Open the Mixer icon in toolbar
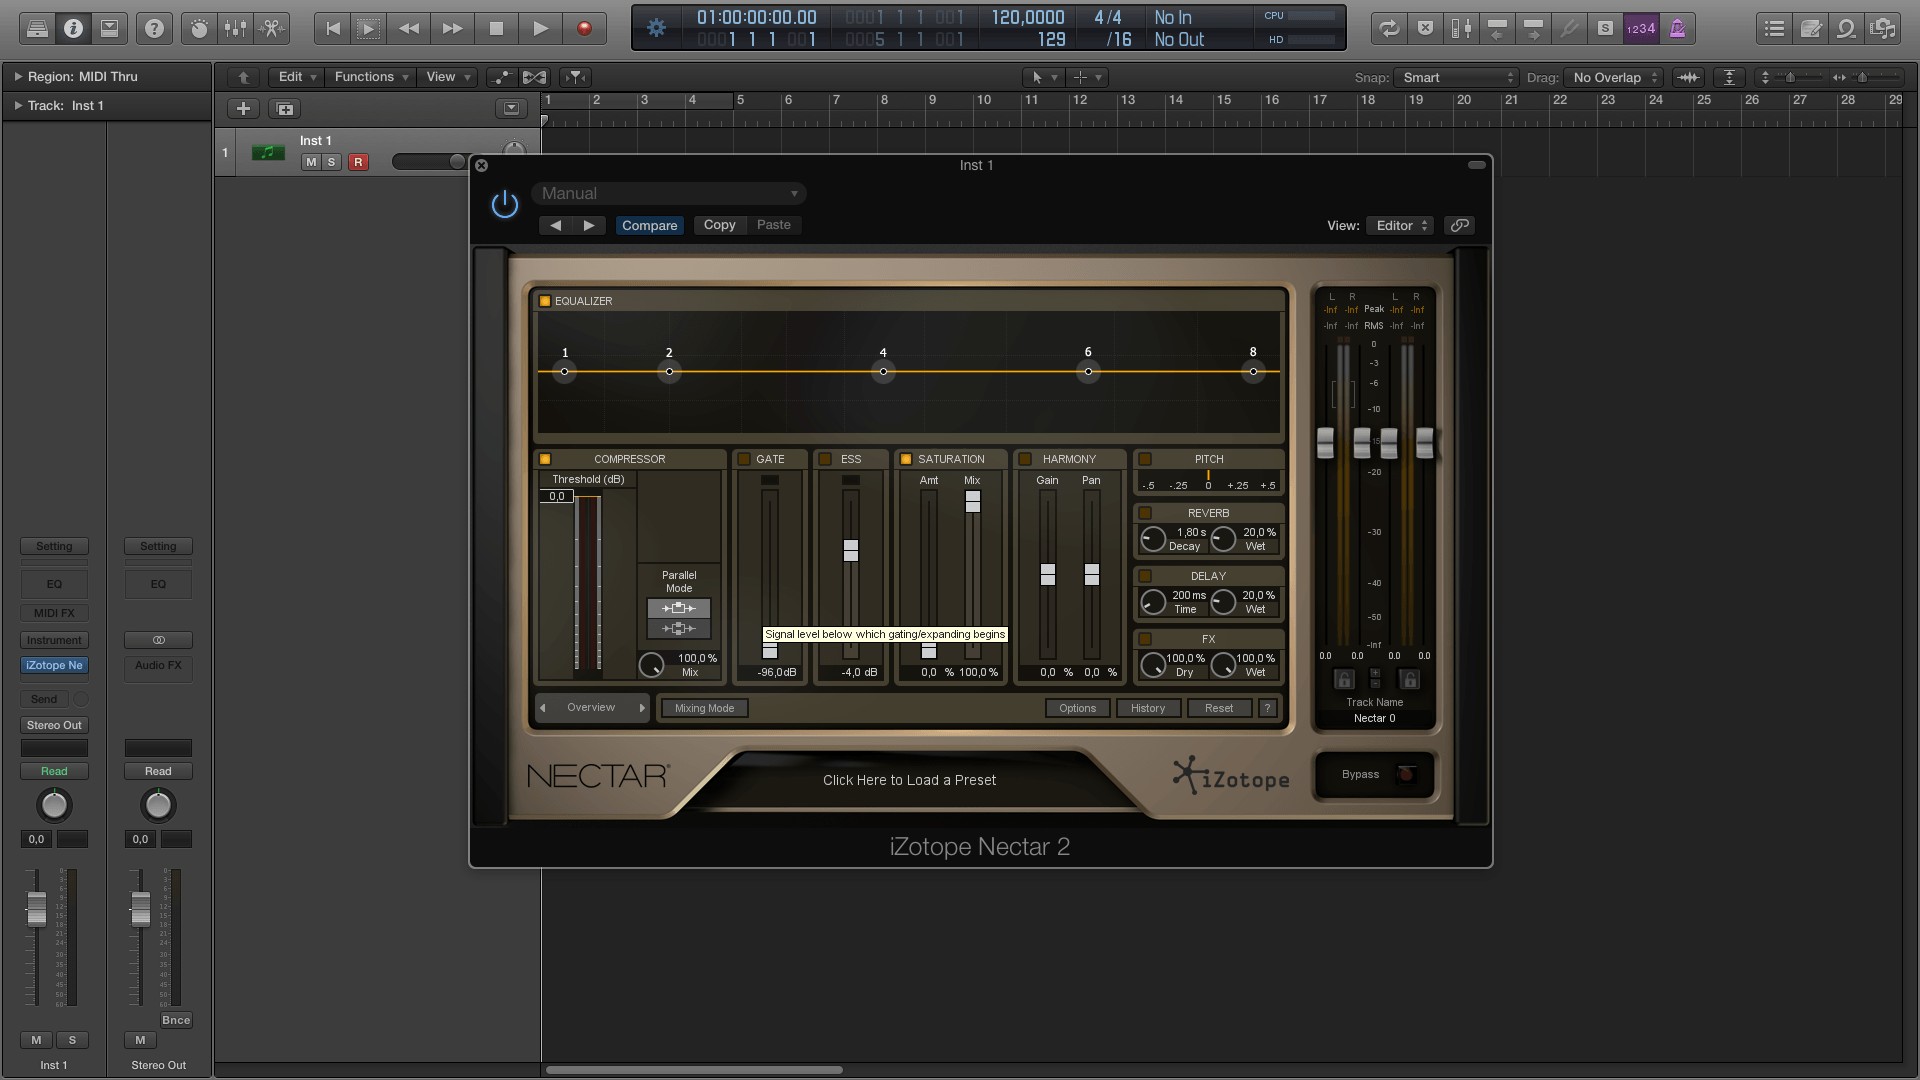The image size is (1920, 1080). click(x=235, y=29)
